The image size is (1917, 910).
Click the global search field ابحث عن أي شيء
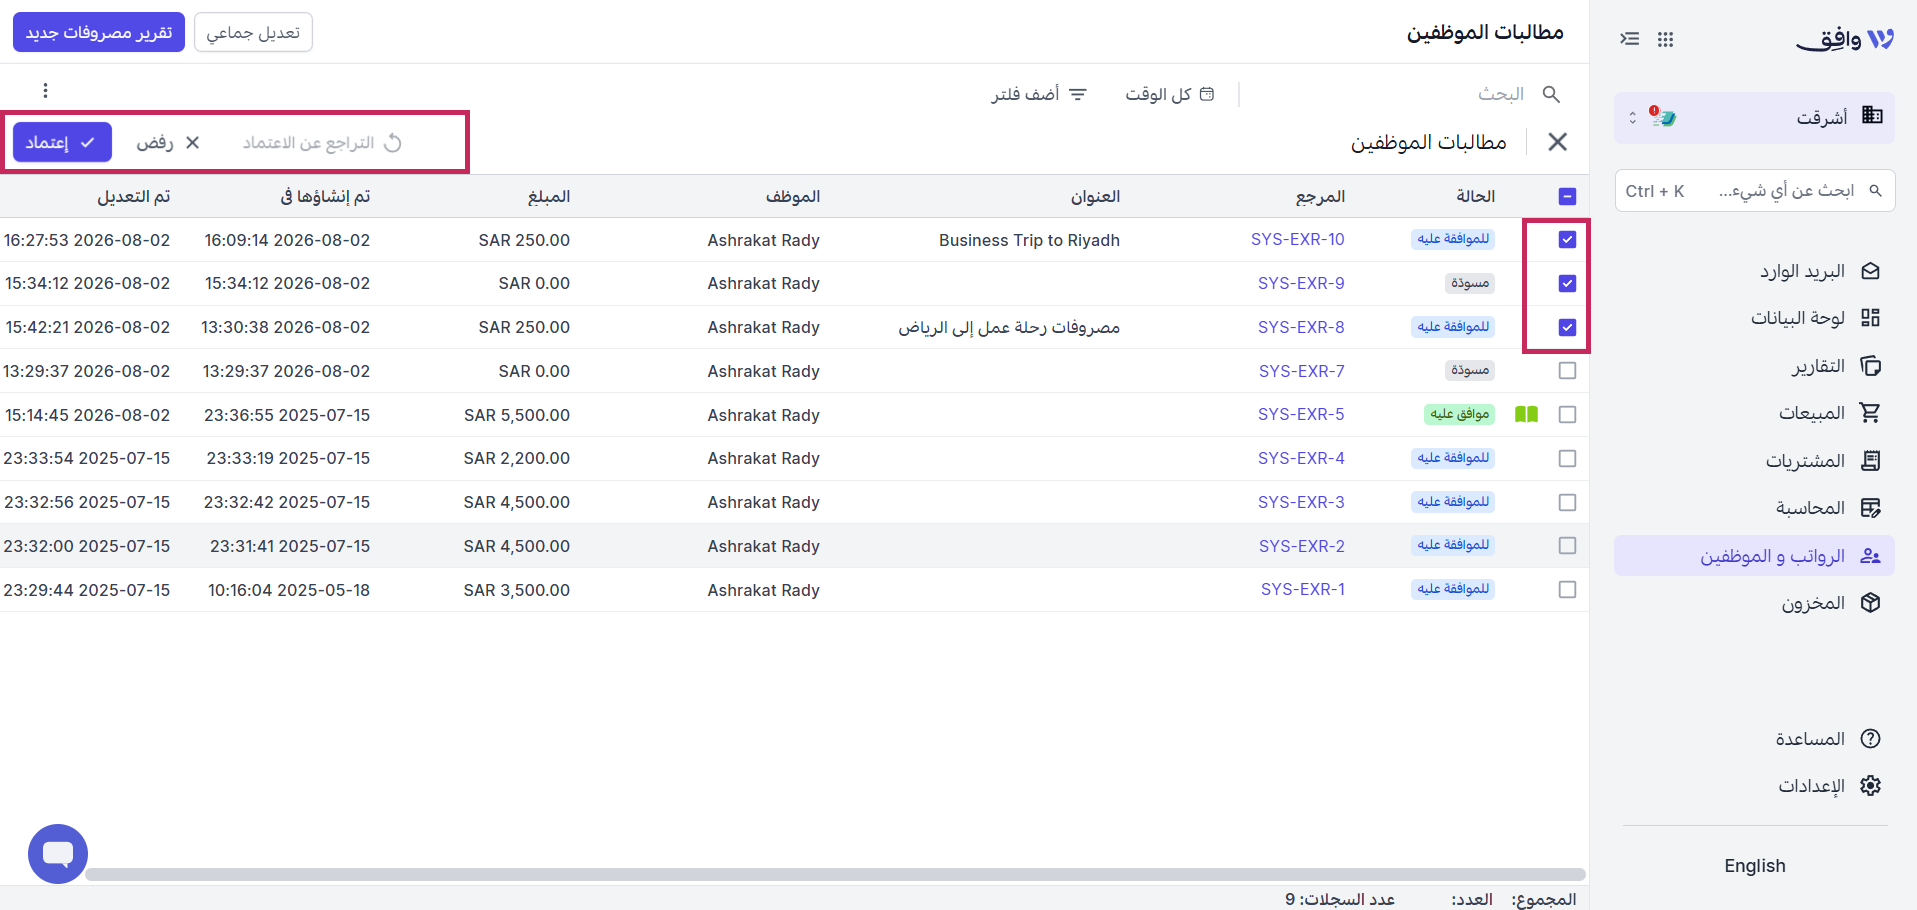pyautogui.click(x=1755, y=191)
